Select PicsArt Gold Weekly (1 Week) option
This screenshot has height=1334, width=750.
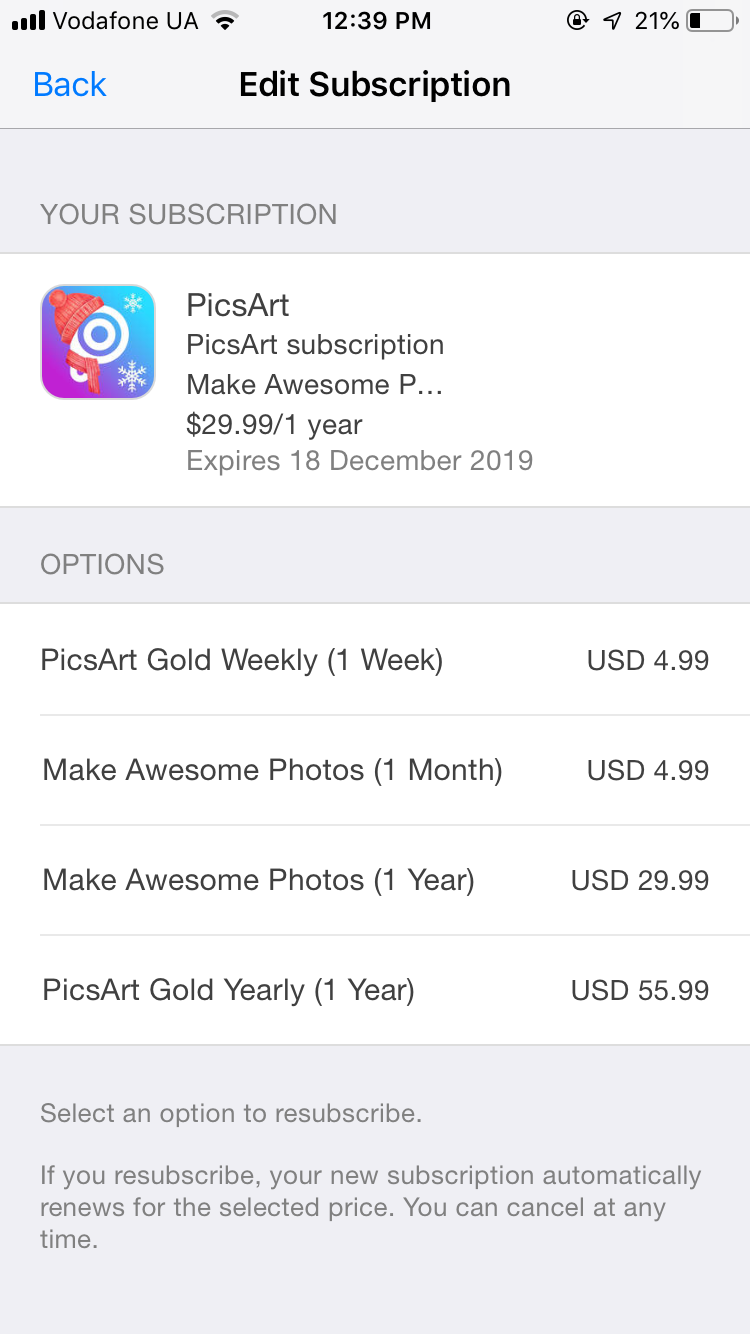375,660
